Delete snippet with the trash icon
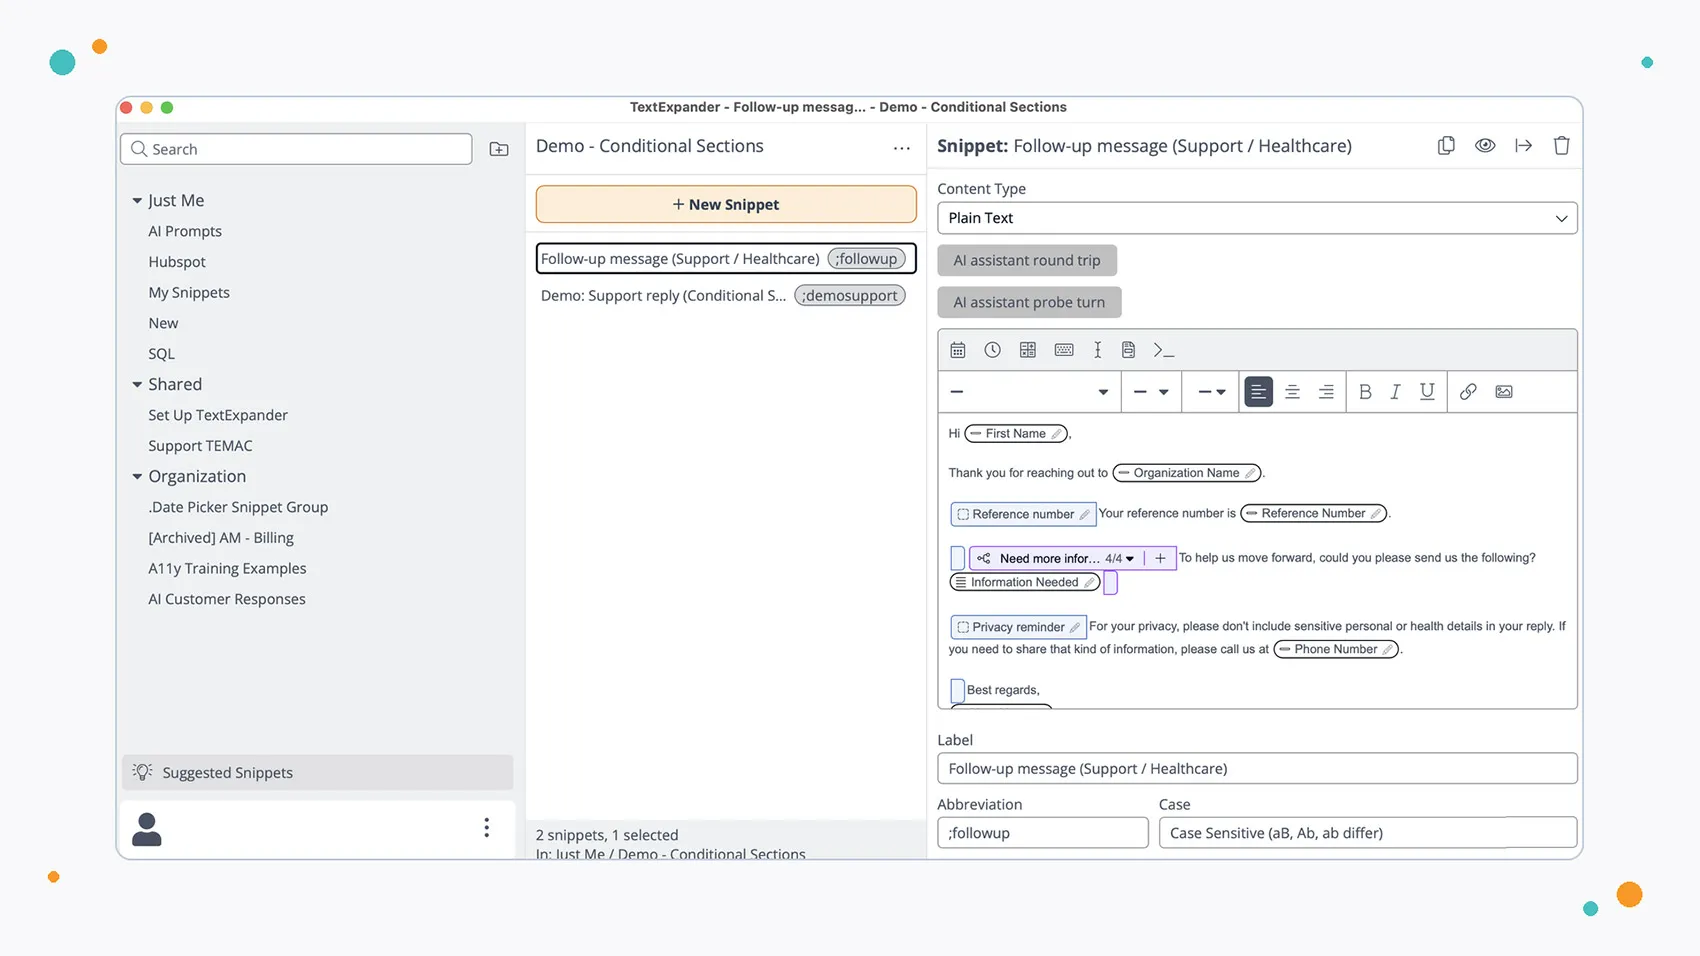Viewport: 1700px width, 956px height. [1561, 146]
